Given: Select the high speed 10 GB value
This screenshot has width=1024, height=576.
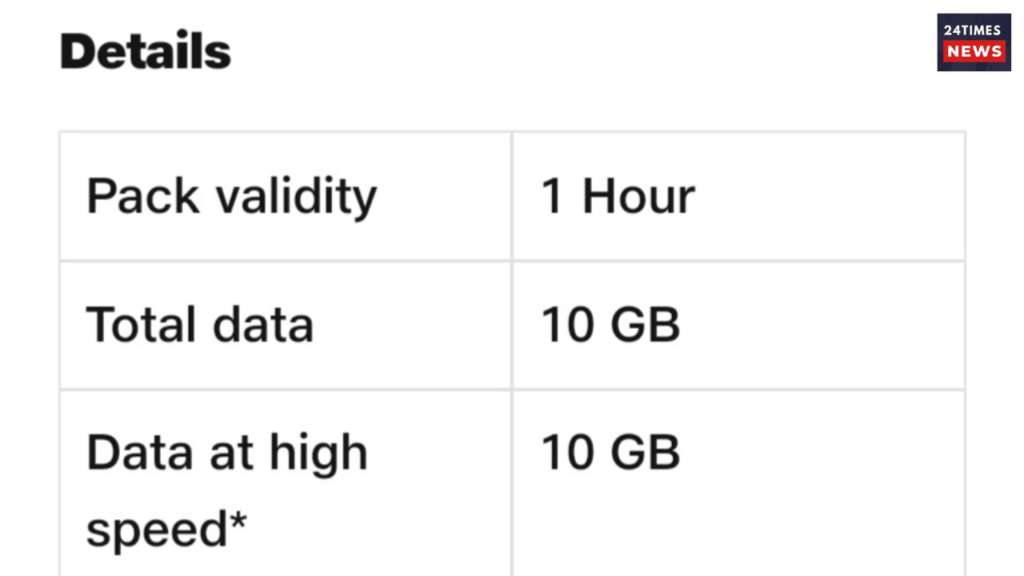Looking at the screenshot, I should click(x=611, y=452).
